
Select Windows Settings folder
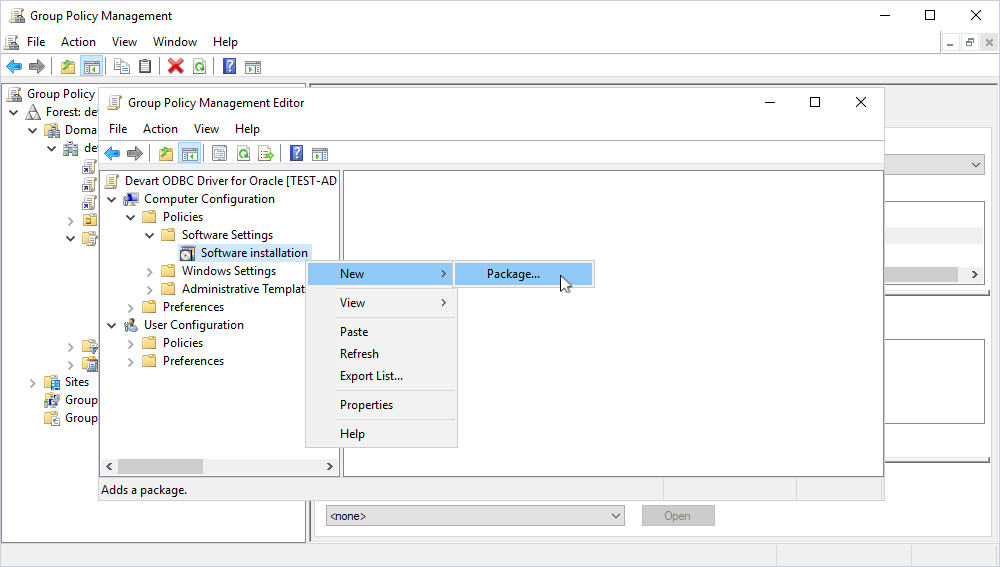229,271
